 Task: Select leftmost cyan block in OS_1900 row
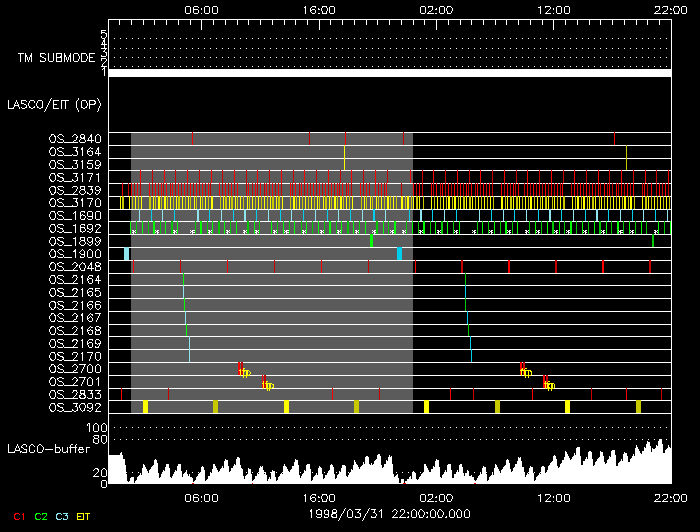coord(127,254)
